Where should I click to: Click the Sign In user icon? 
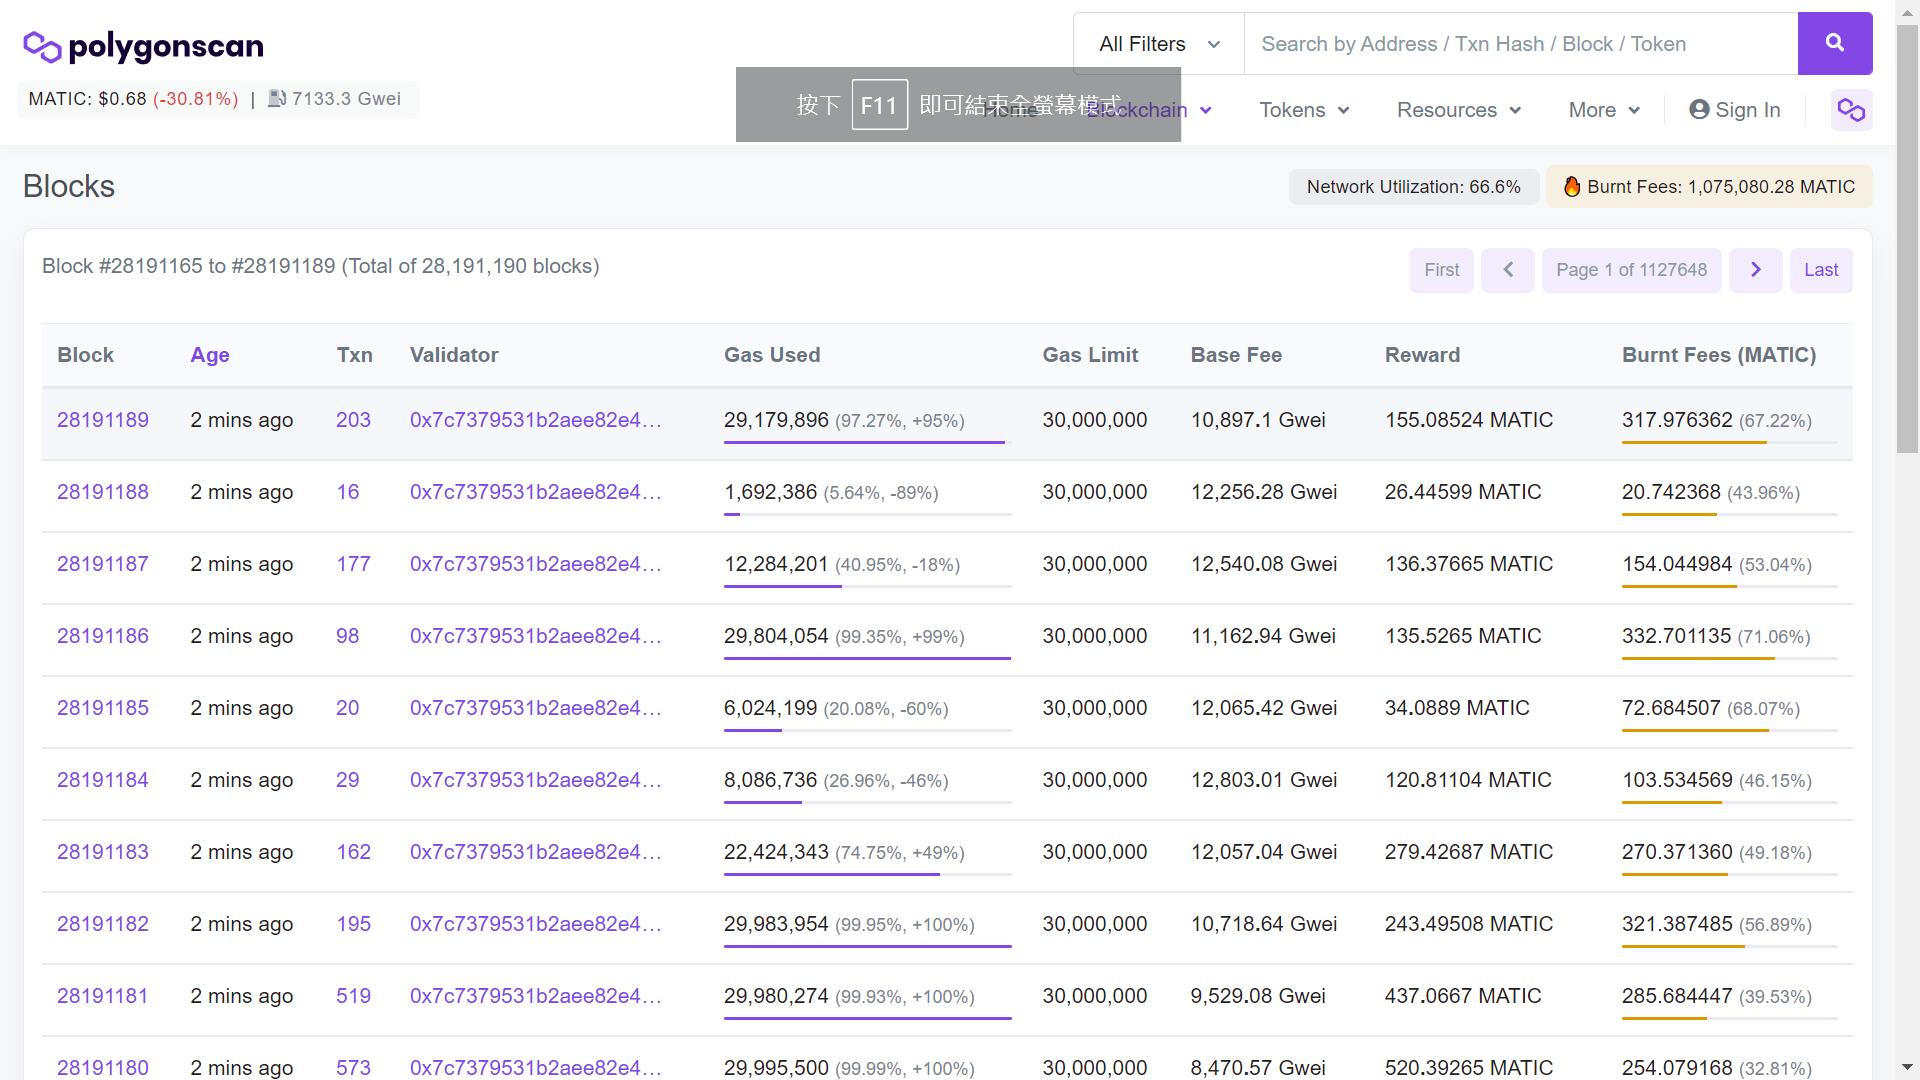pos(1699,110)
